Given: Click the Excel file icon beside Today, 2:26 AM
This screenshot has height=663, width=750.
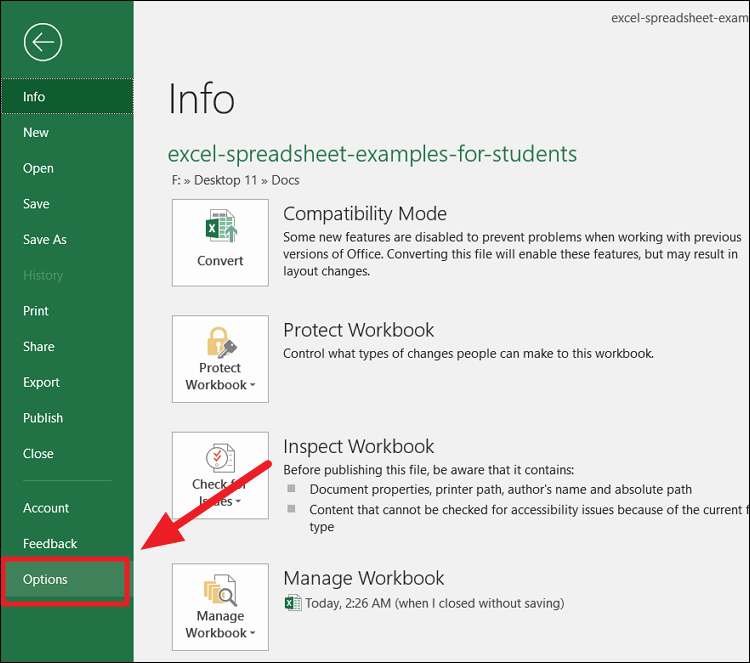Looking at the screenshot, I should pos(293,603).
